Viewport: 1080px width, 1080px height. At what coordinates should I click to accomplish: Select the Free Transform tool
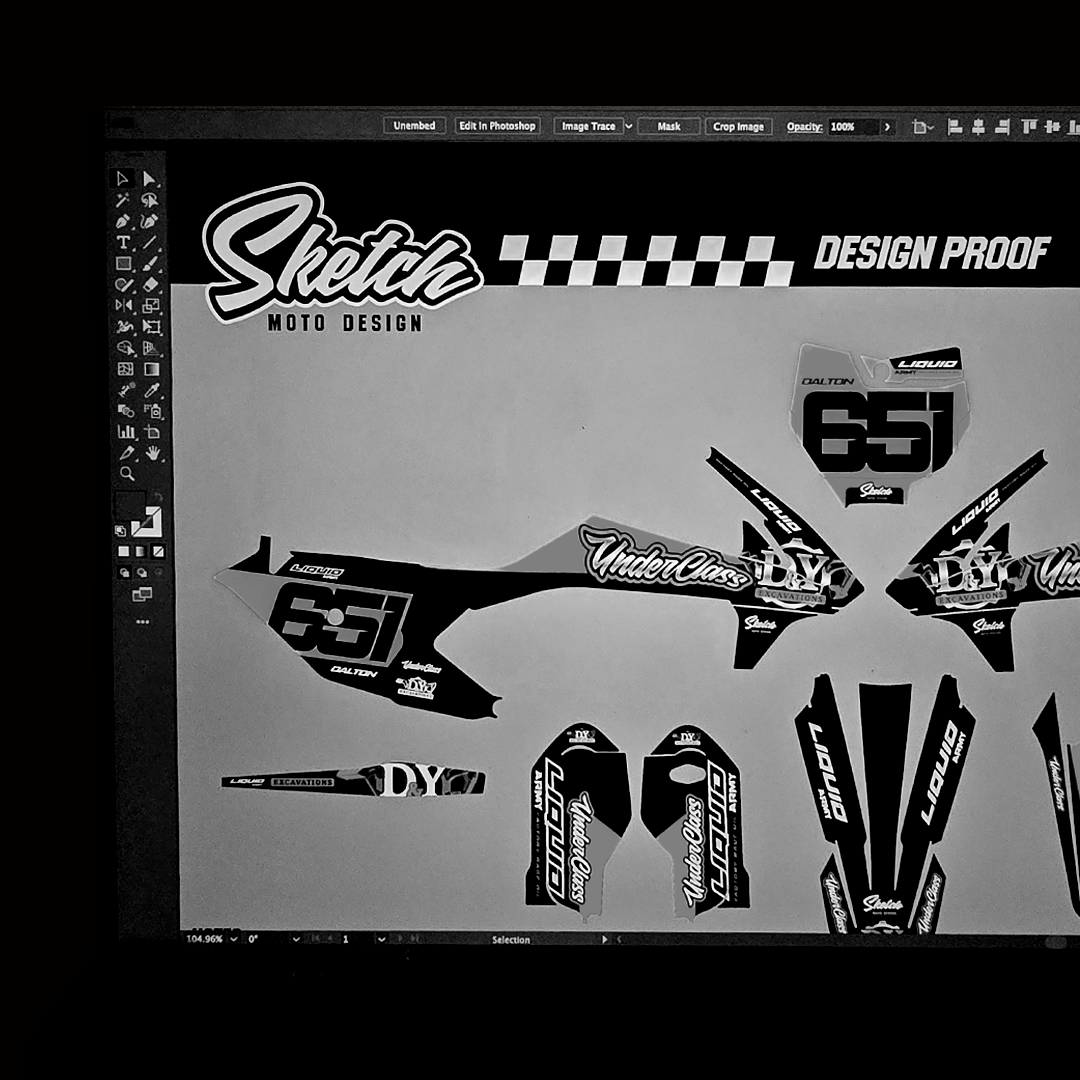point(152,326)
